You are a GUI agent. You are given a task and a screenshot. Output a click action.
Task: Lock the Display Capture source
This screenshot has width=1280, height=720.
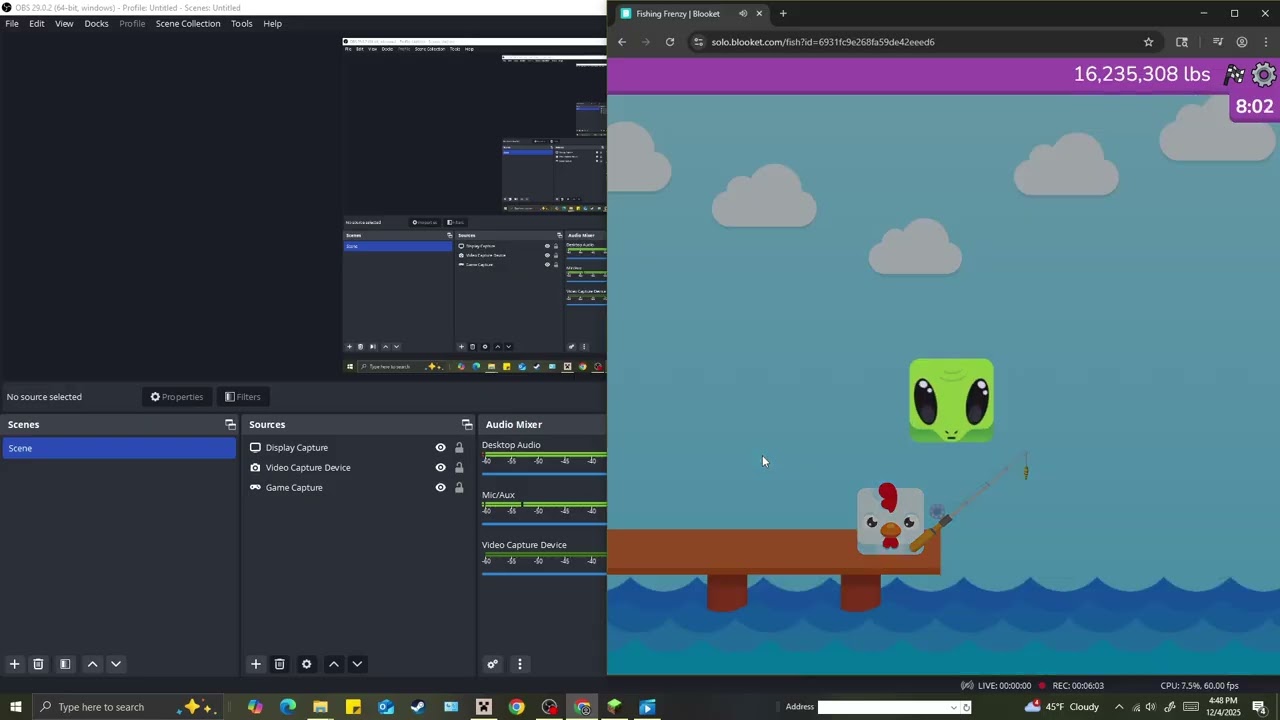tap(459, 448)
